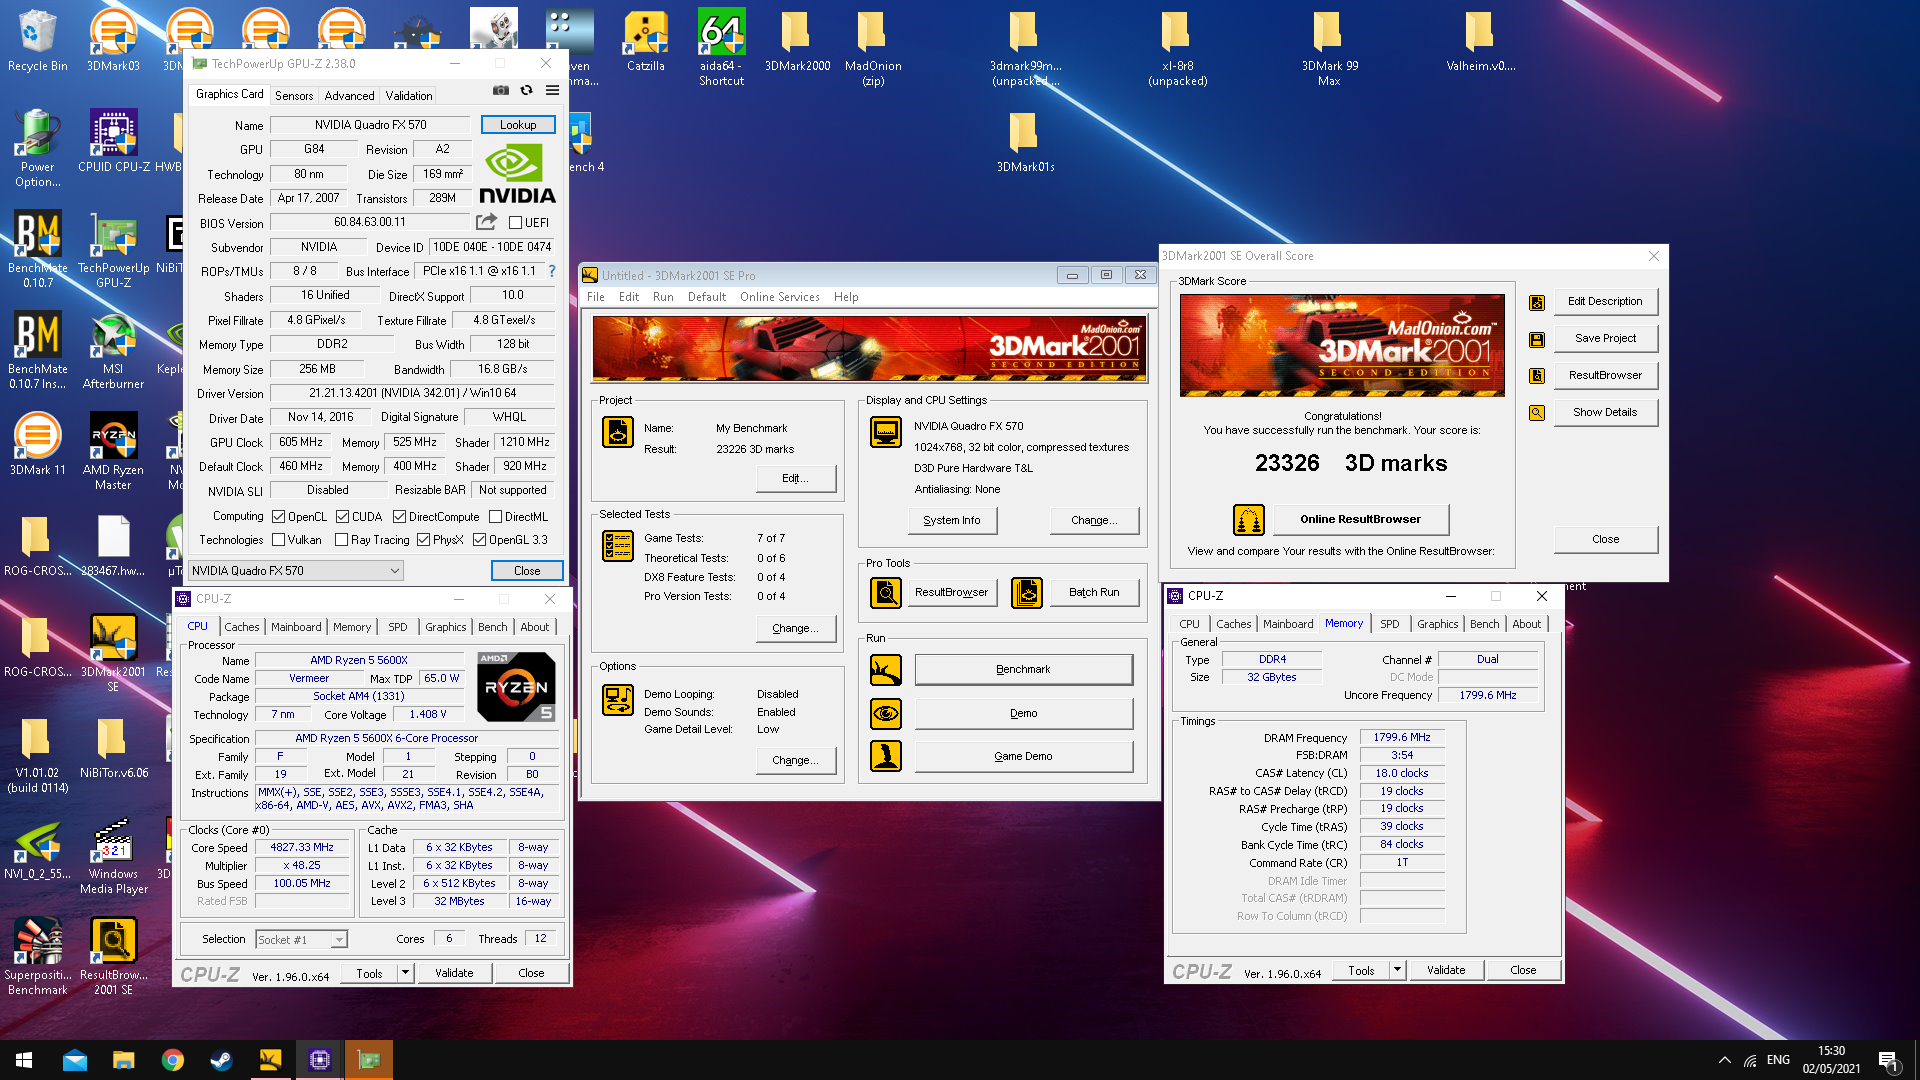Toggle the OpenGL 3.3 checkbox
The image size is (1920, 1080).
point(480,540)
